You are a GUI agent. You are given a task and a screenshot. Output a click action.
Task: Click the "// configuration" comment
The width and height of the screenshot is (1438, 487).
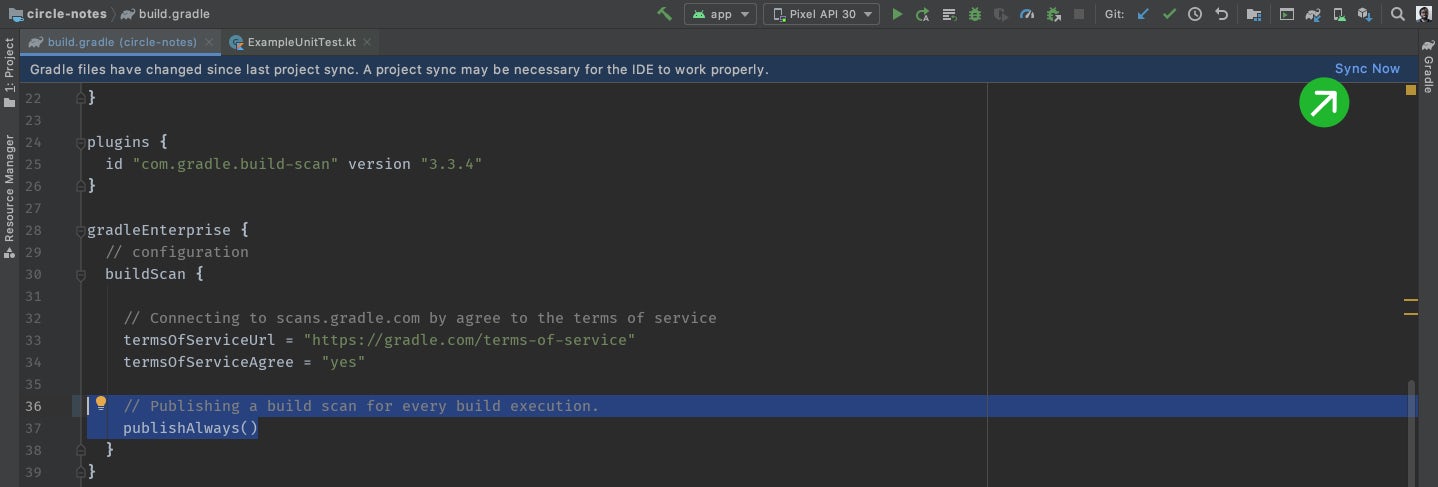coord(177,252)
